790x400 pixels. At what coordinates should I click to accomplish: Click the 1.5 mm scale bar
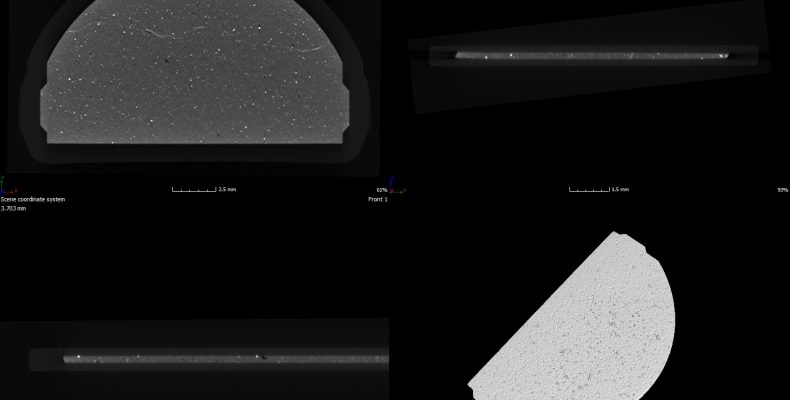click(589, 189)
